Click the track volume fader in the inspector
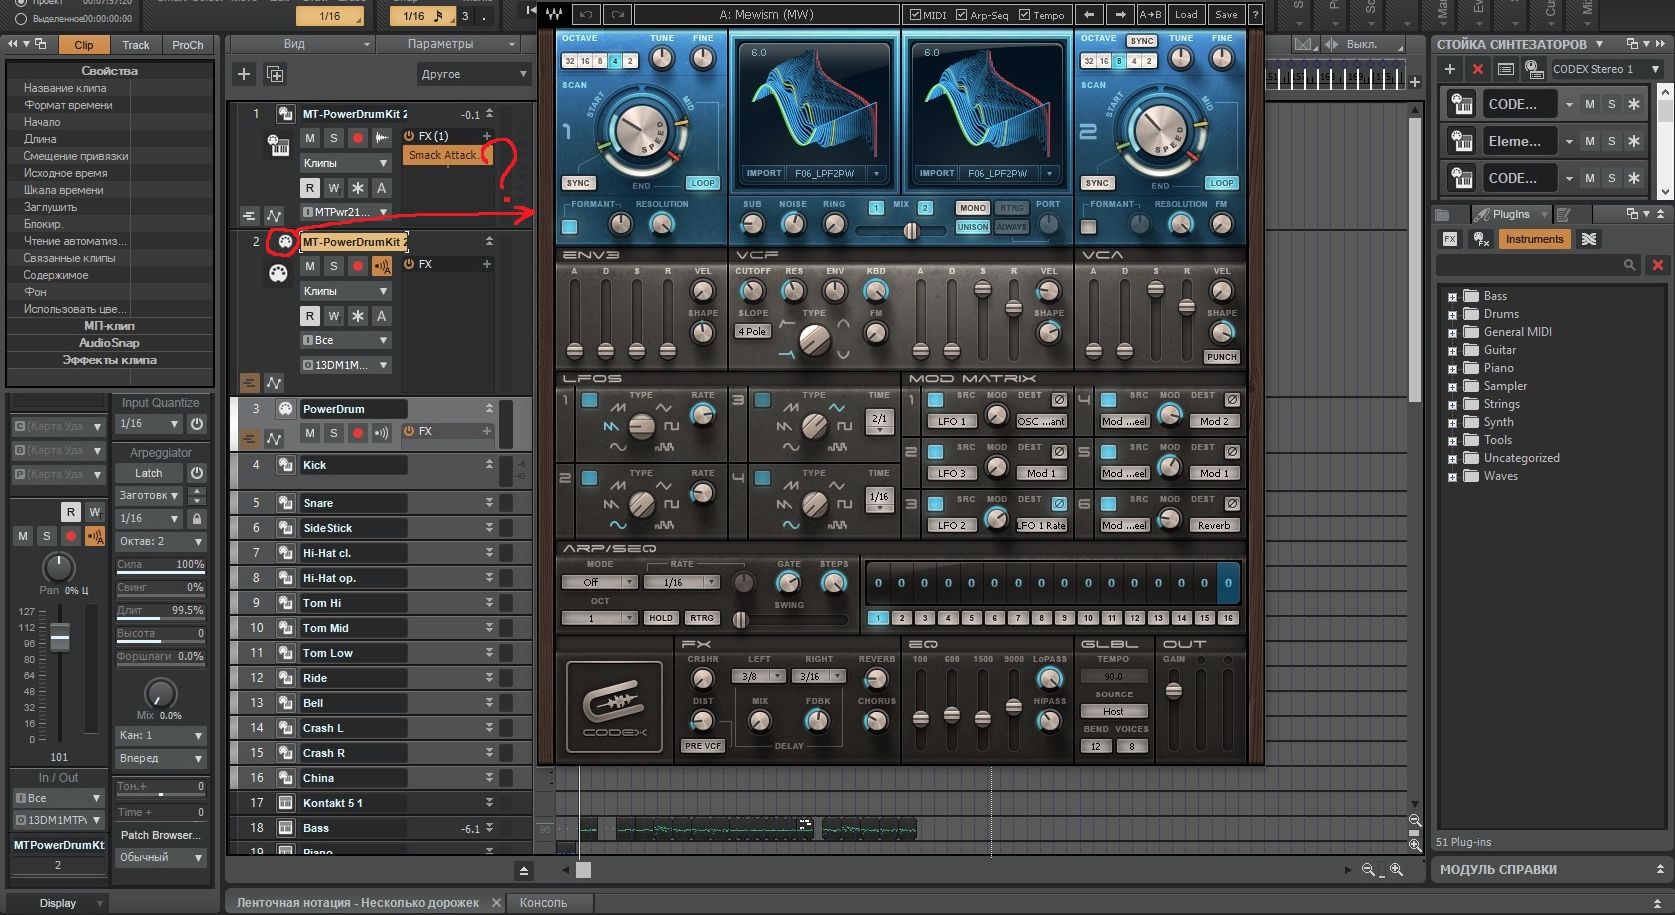 coord(60,636)
